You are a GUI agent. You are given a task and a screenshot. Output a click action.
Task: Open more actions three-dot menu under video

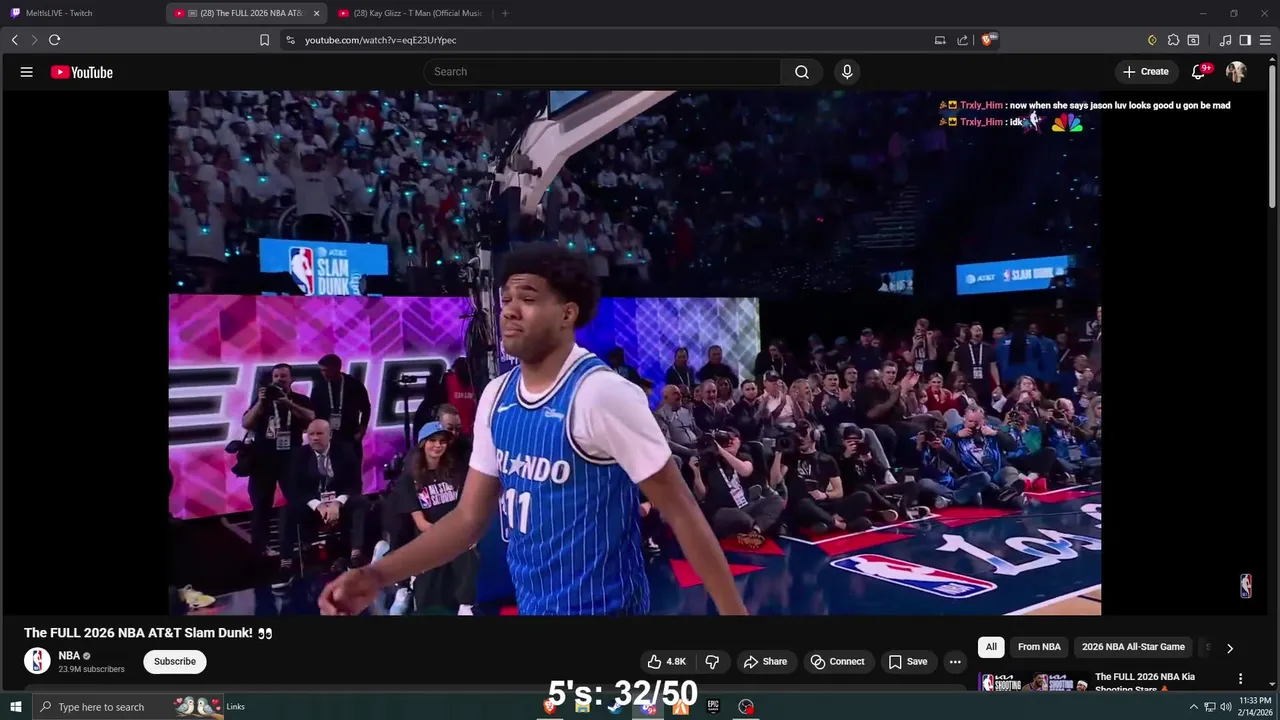pyautogui.click(x=955, y=661)
